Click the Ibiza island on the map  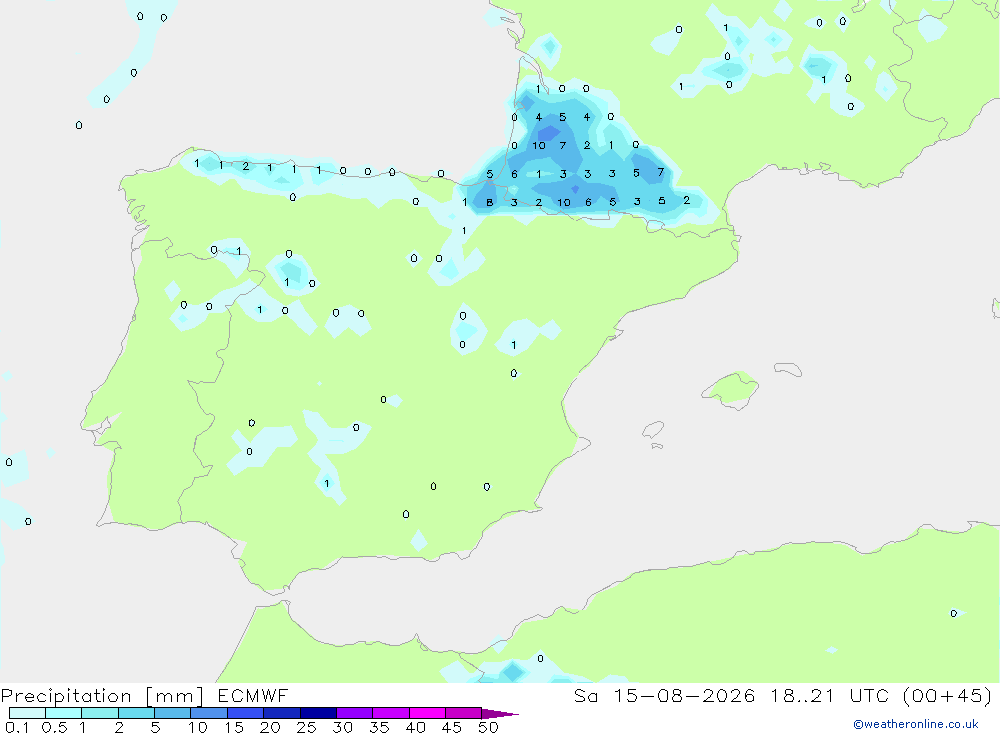tap(653, 431)
